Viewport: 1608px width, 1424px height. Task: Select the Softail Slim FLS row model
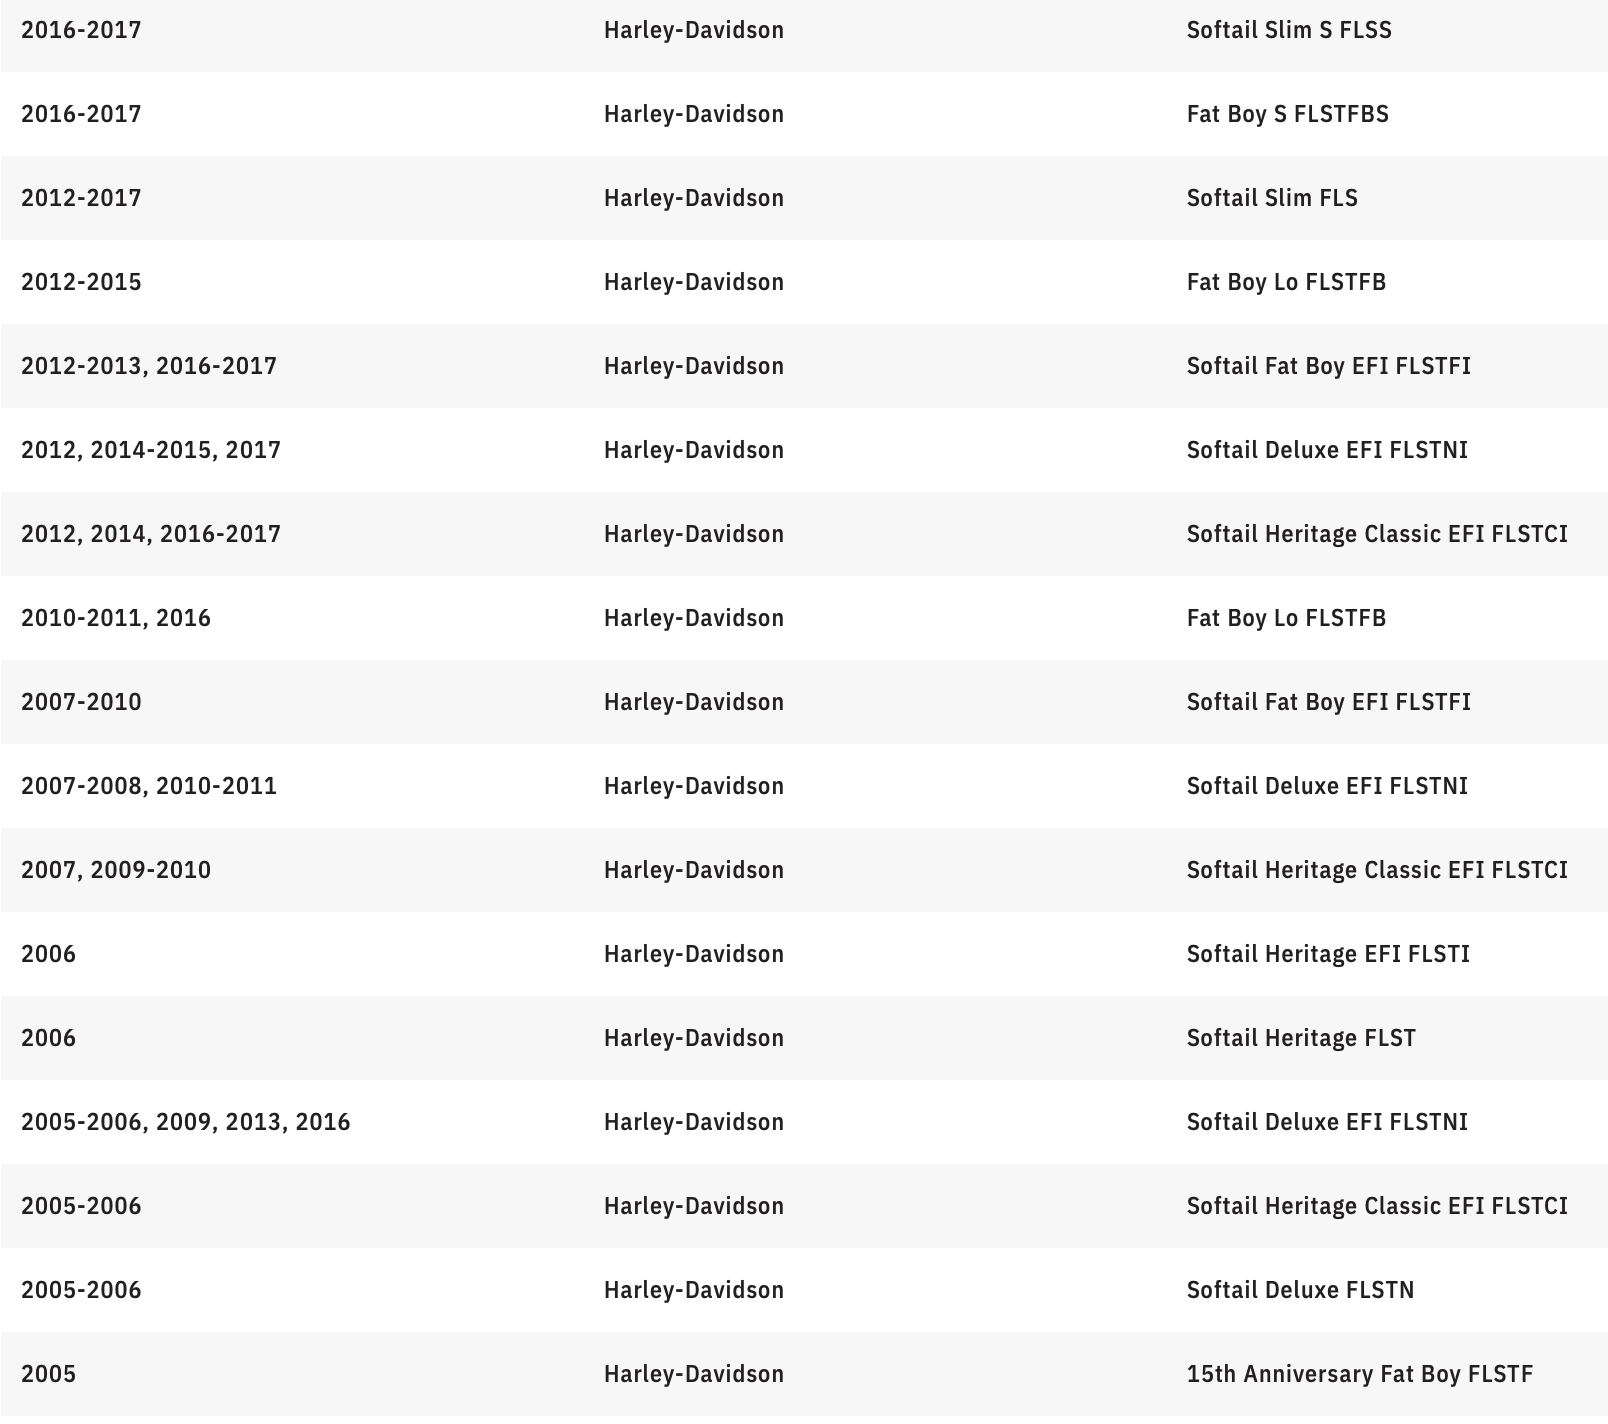1272,198
